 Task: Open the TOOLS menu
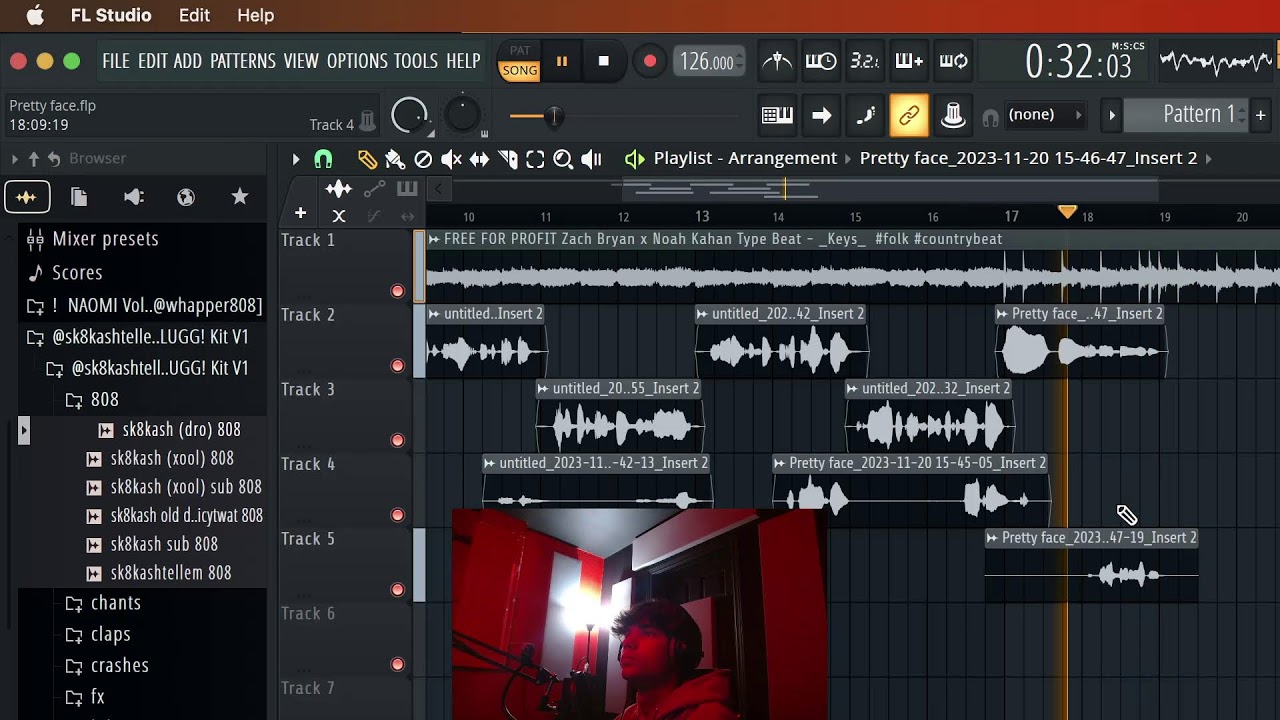416,61
